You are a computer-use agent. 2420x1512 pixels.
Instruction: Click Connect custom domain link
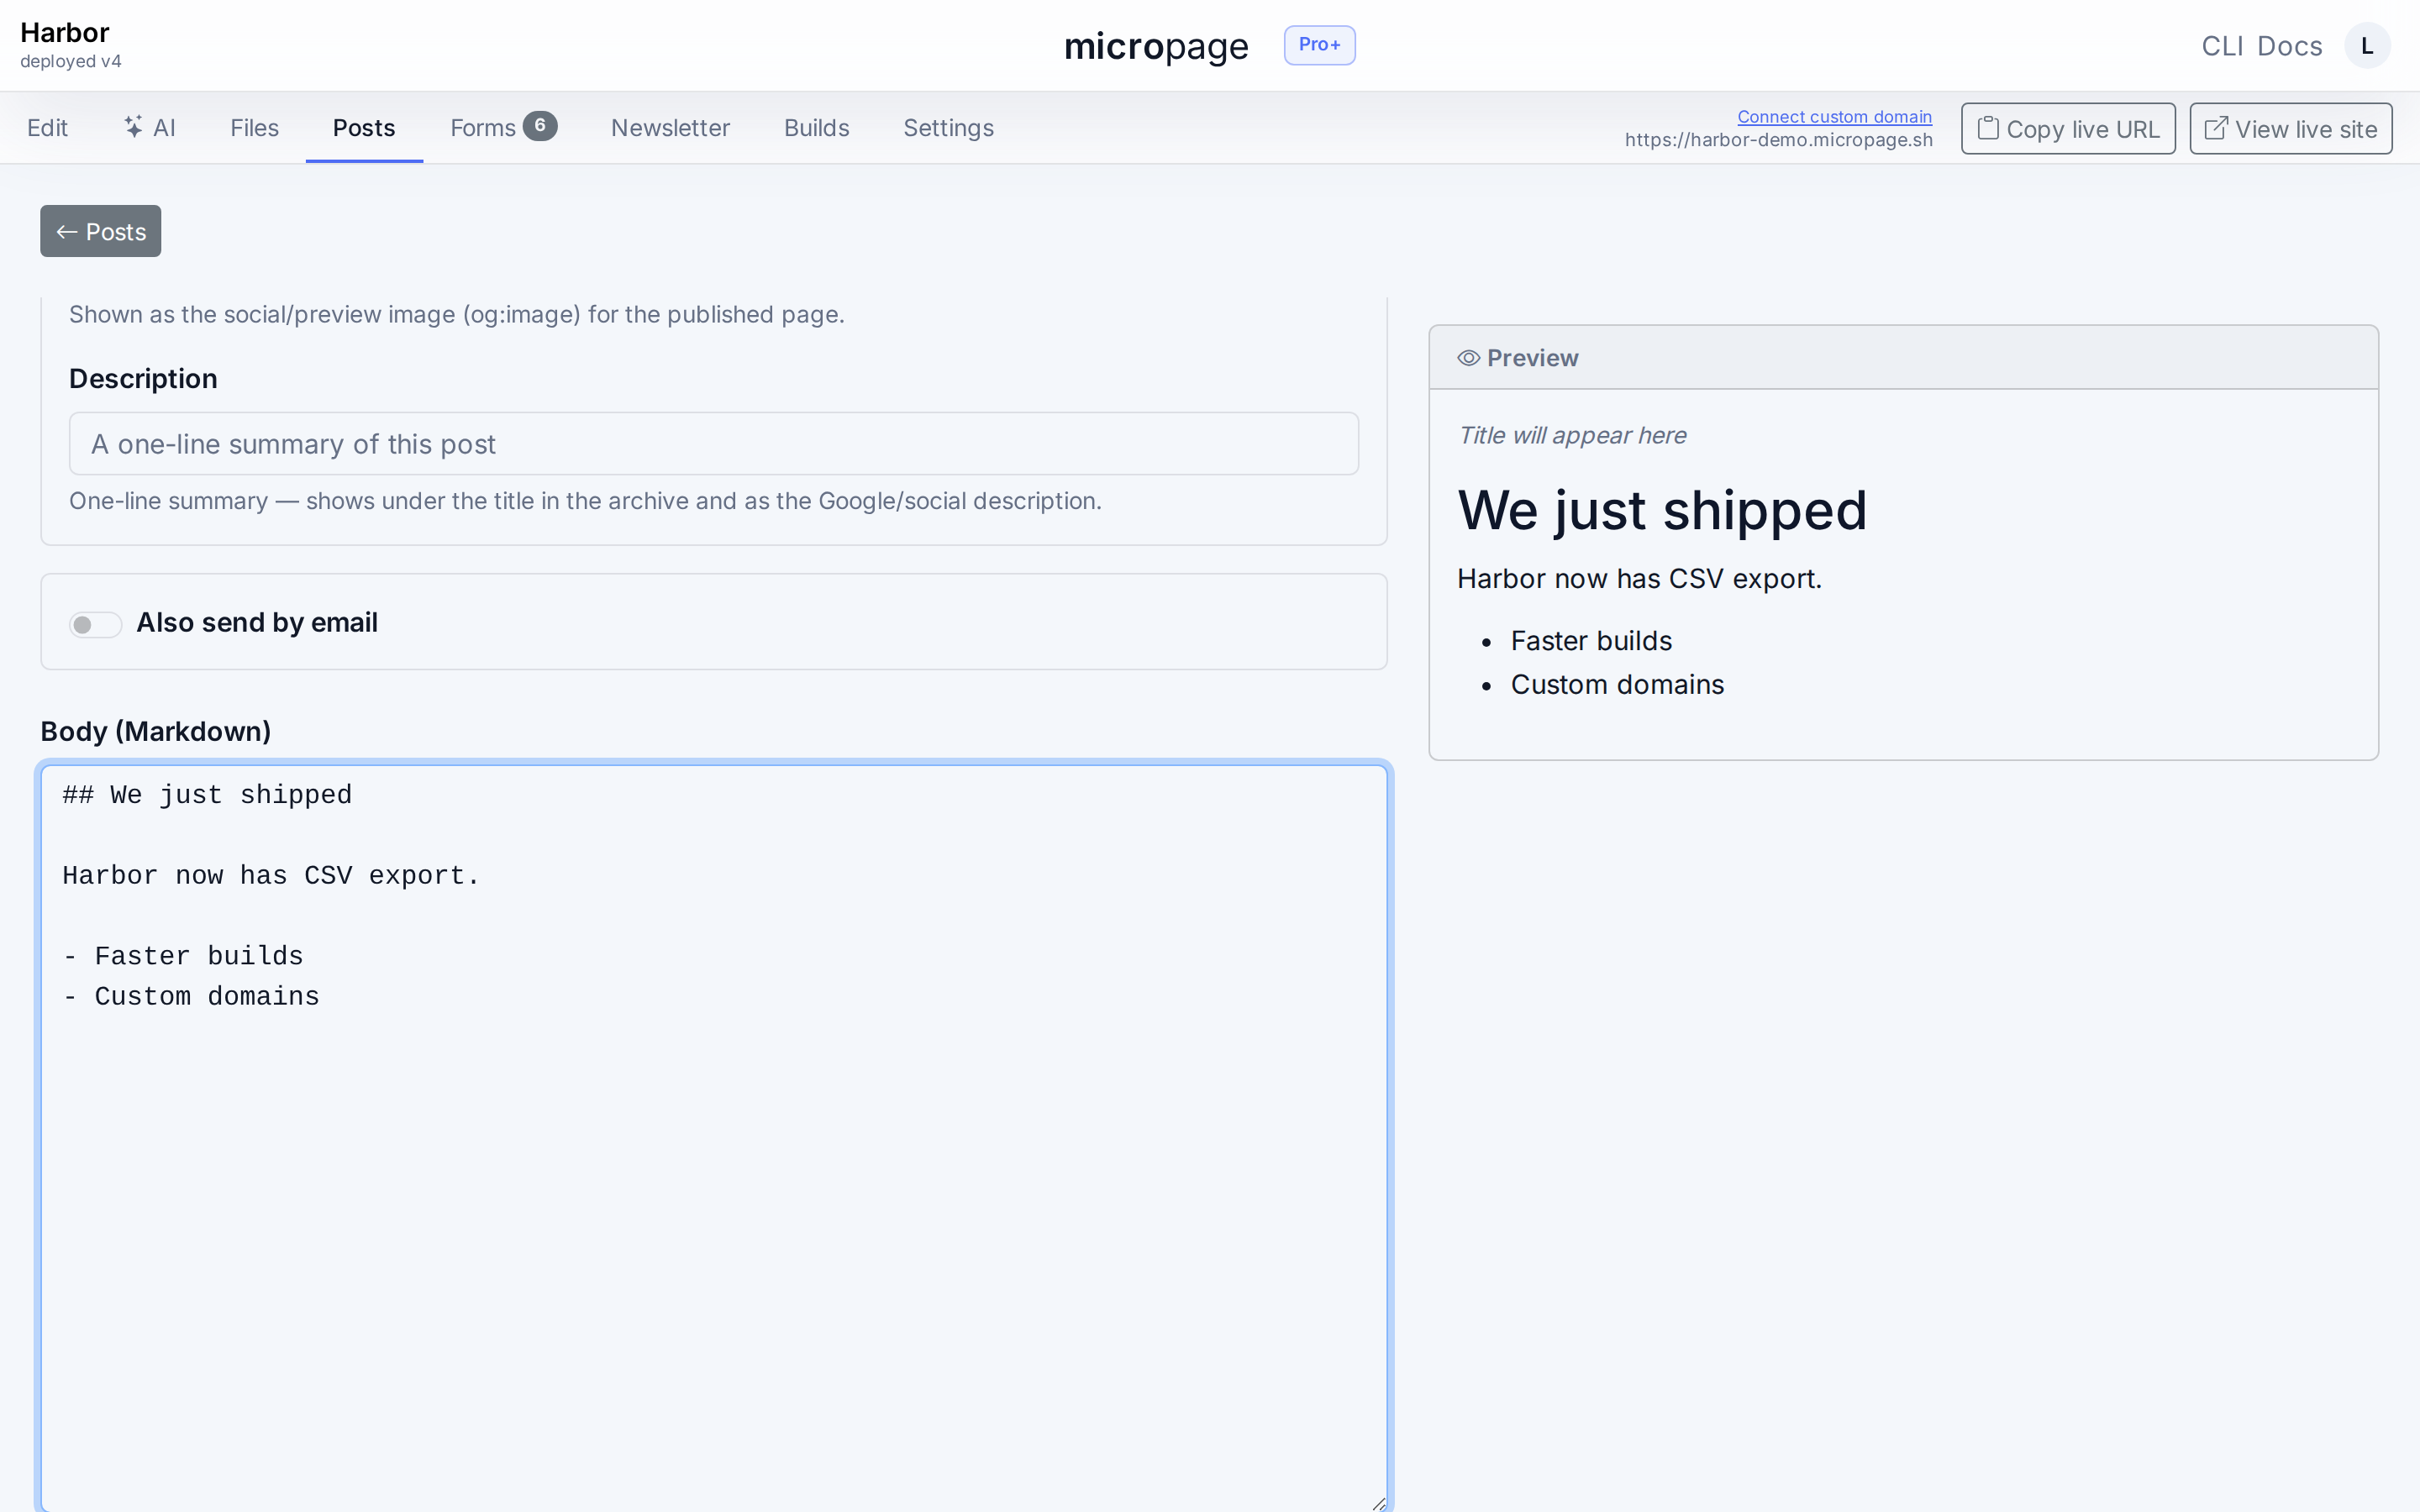pos(1834,117)
